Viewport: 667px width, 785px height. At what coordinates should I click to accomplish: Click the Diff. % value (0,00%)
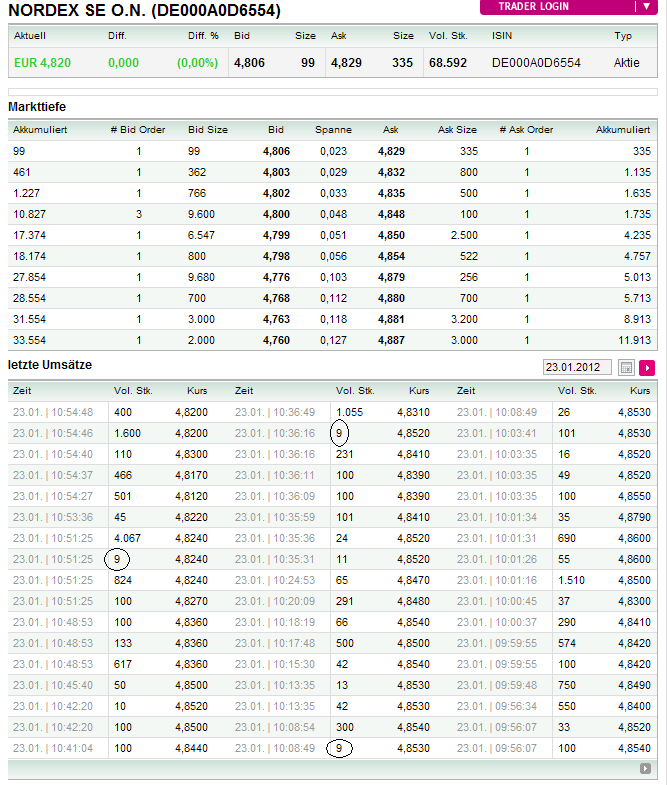point(197,63)
